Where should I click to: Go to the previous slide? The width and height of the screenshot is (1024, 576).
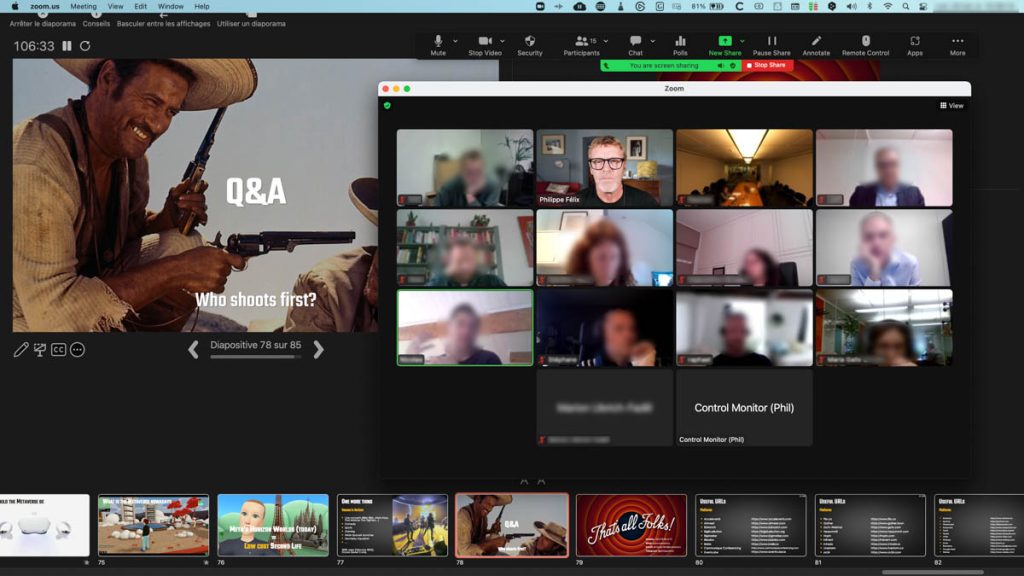[x=193, y=349]
